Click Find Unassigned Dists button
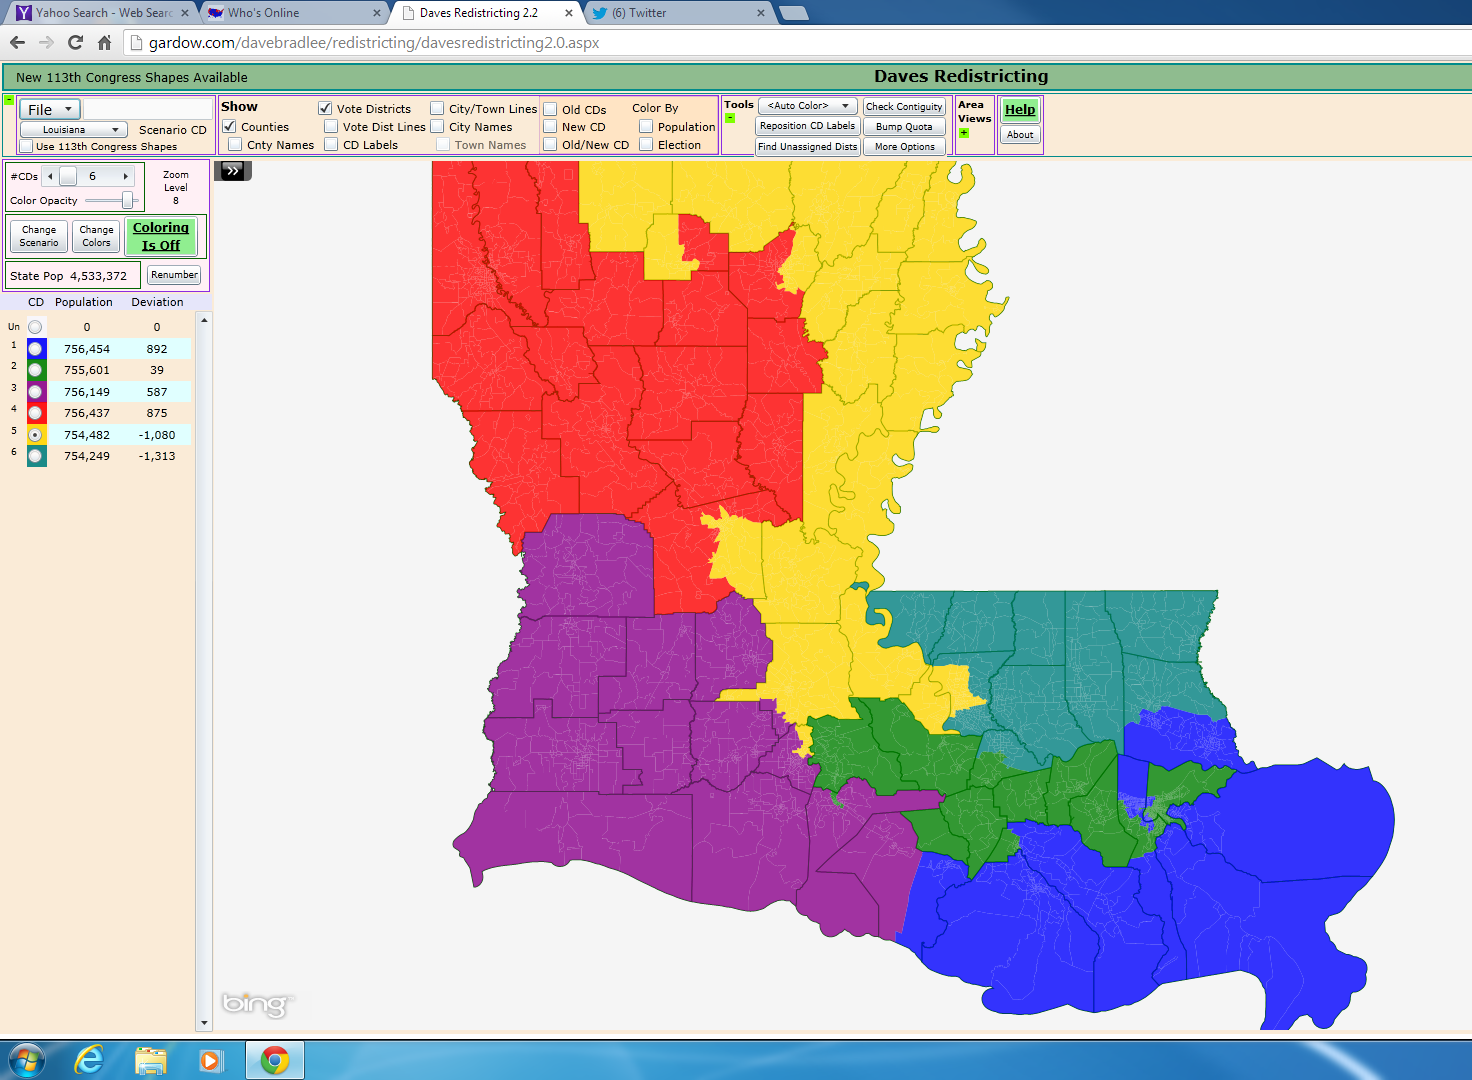Screen dimensions: 1472x1080 807,146
